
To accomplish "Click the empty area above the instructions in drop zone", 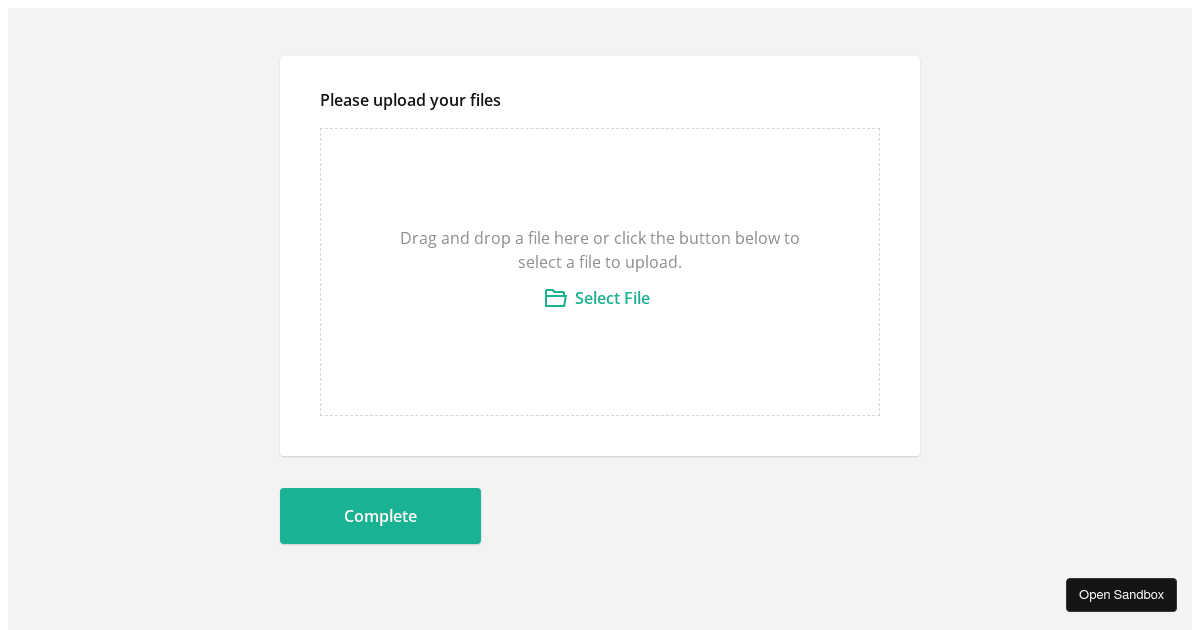I will [600, 175].
